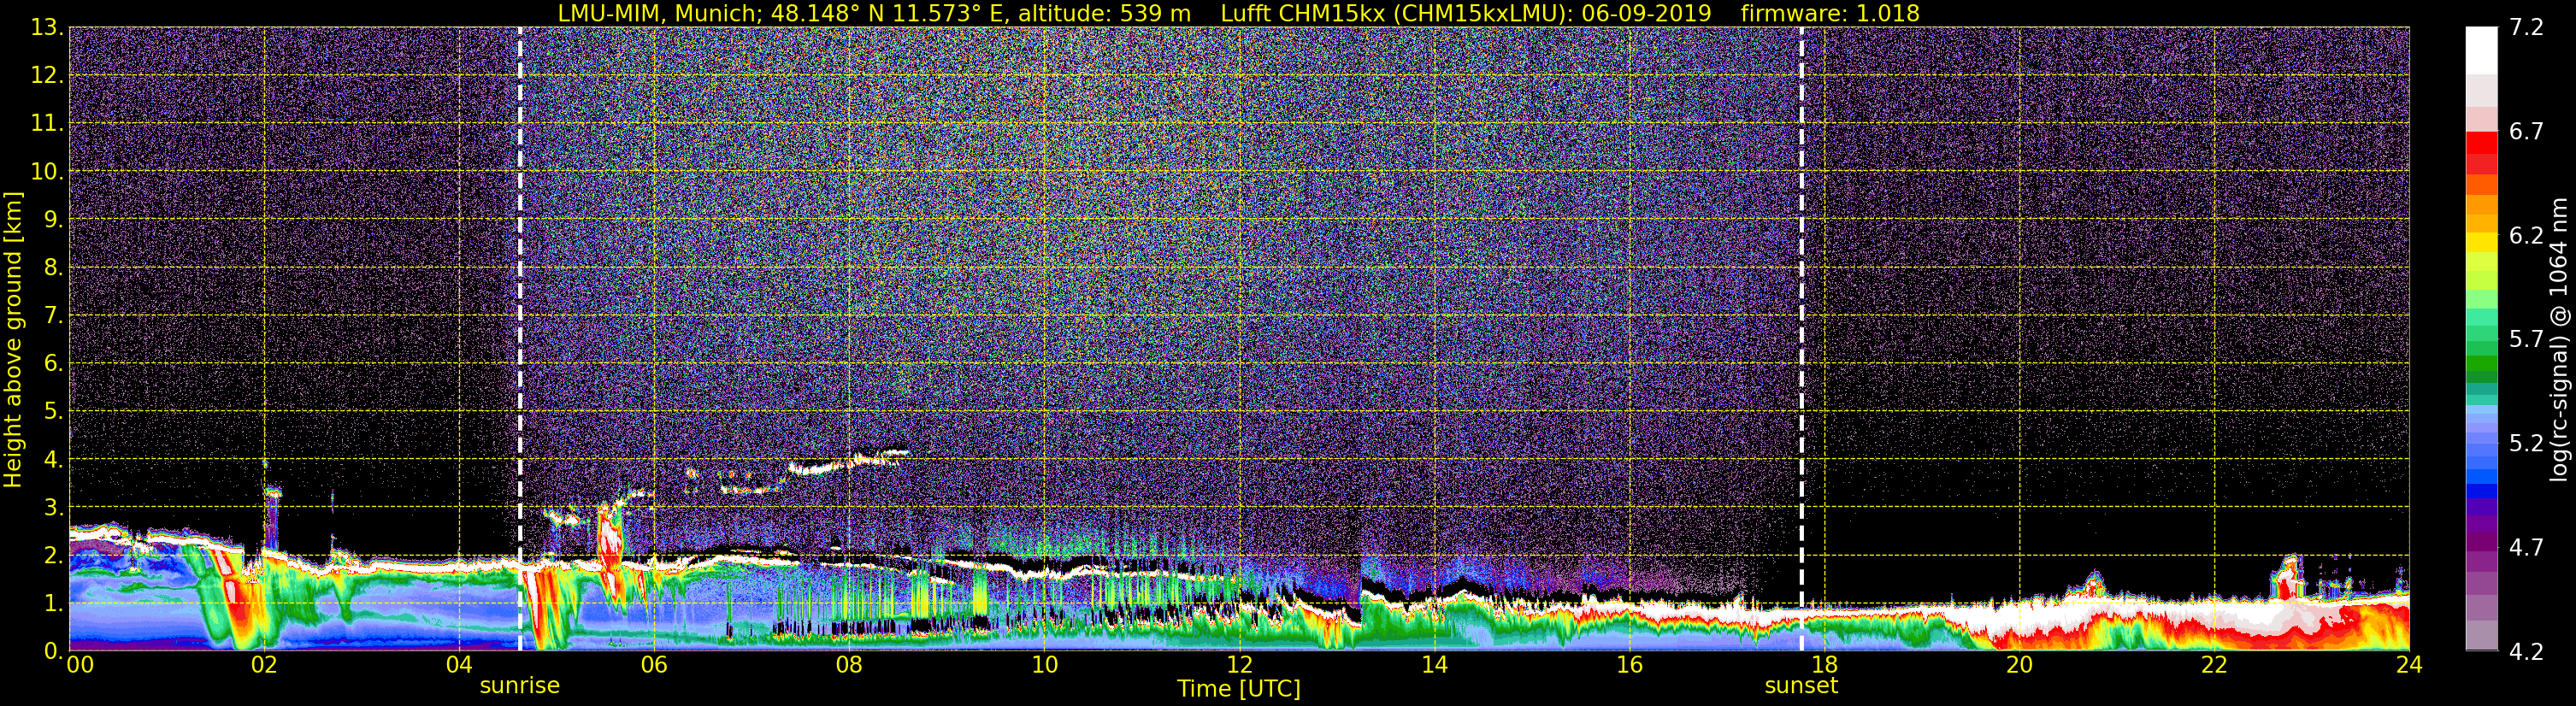The image size is (2576, 706).
Task: Click the 'Time [UTC]' axis title
Action: (1239, 689)
